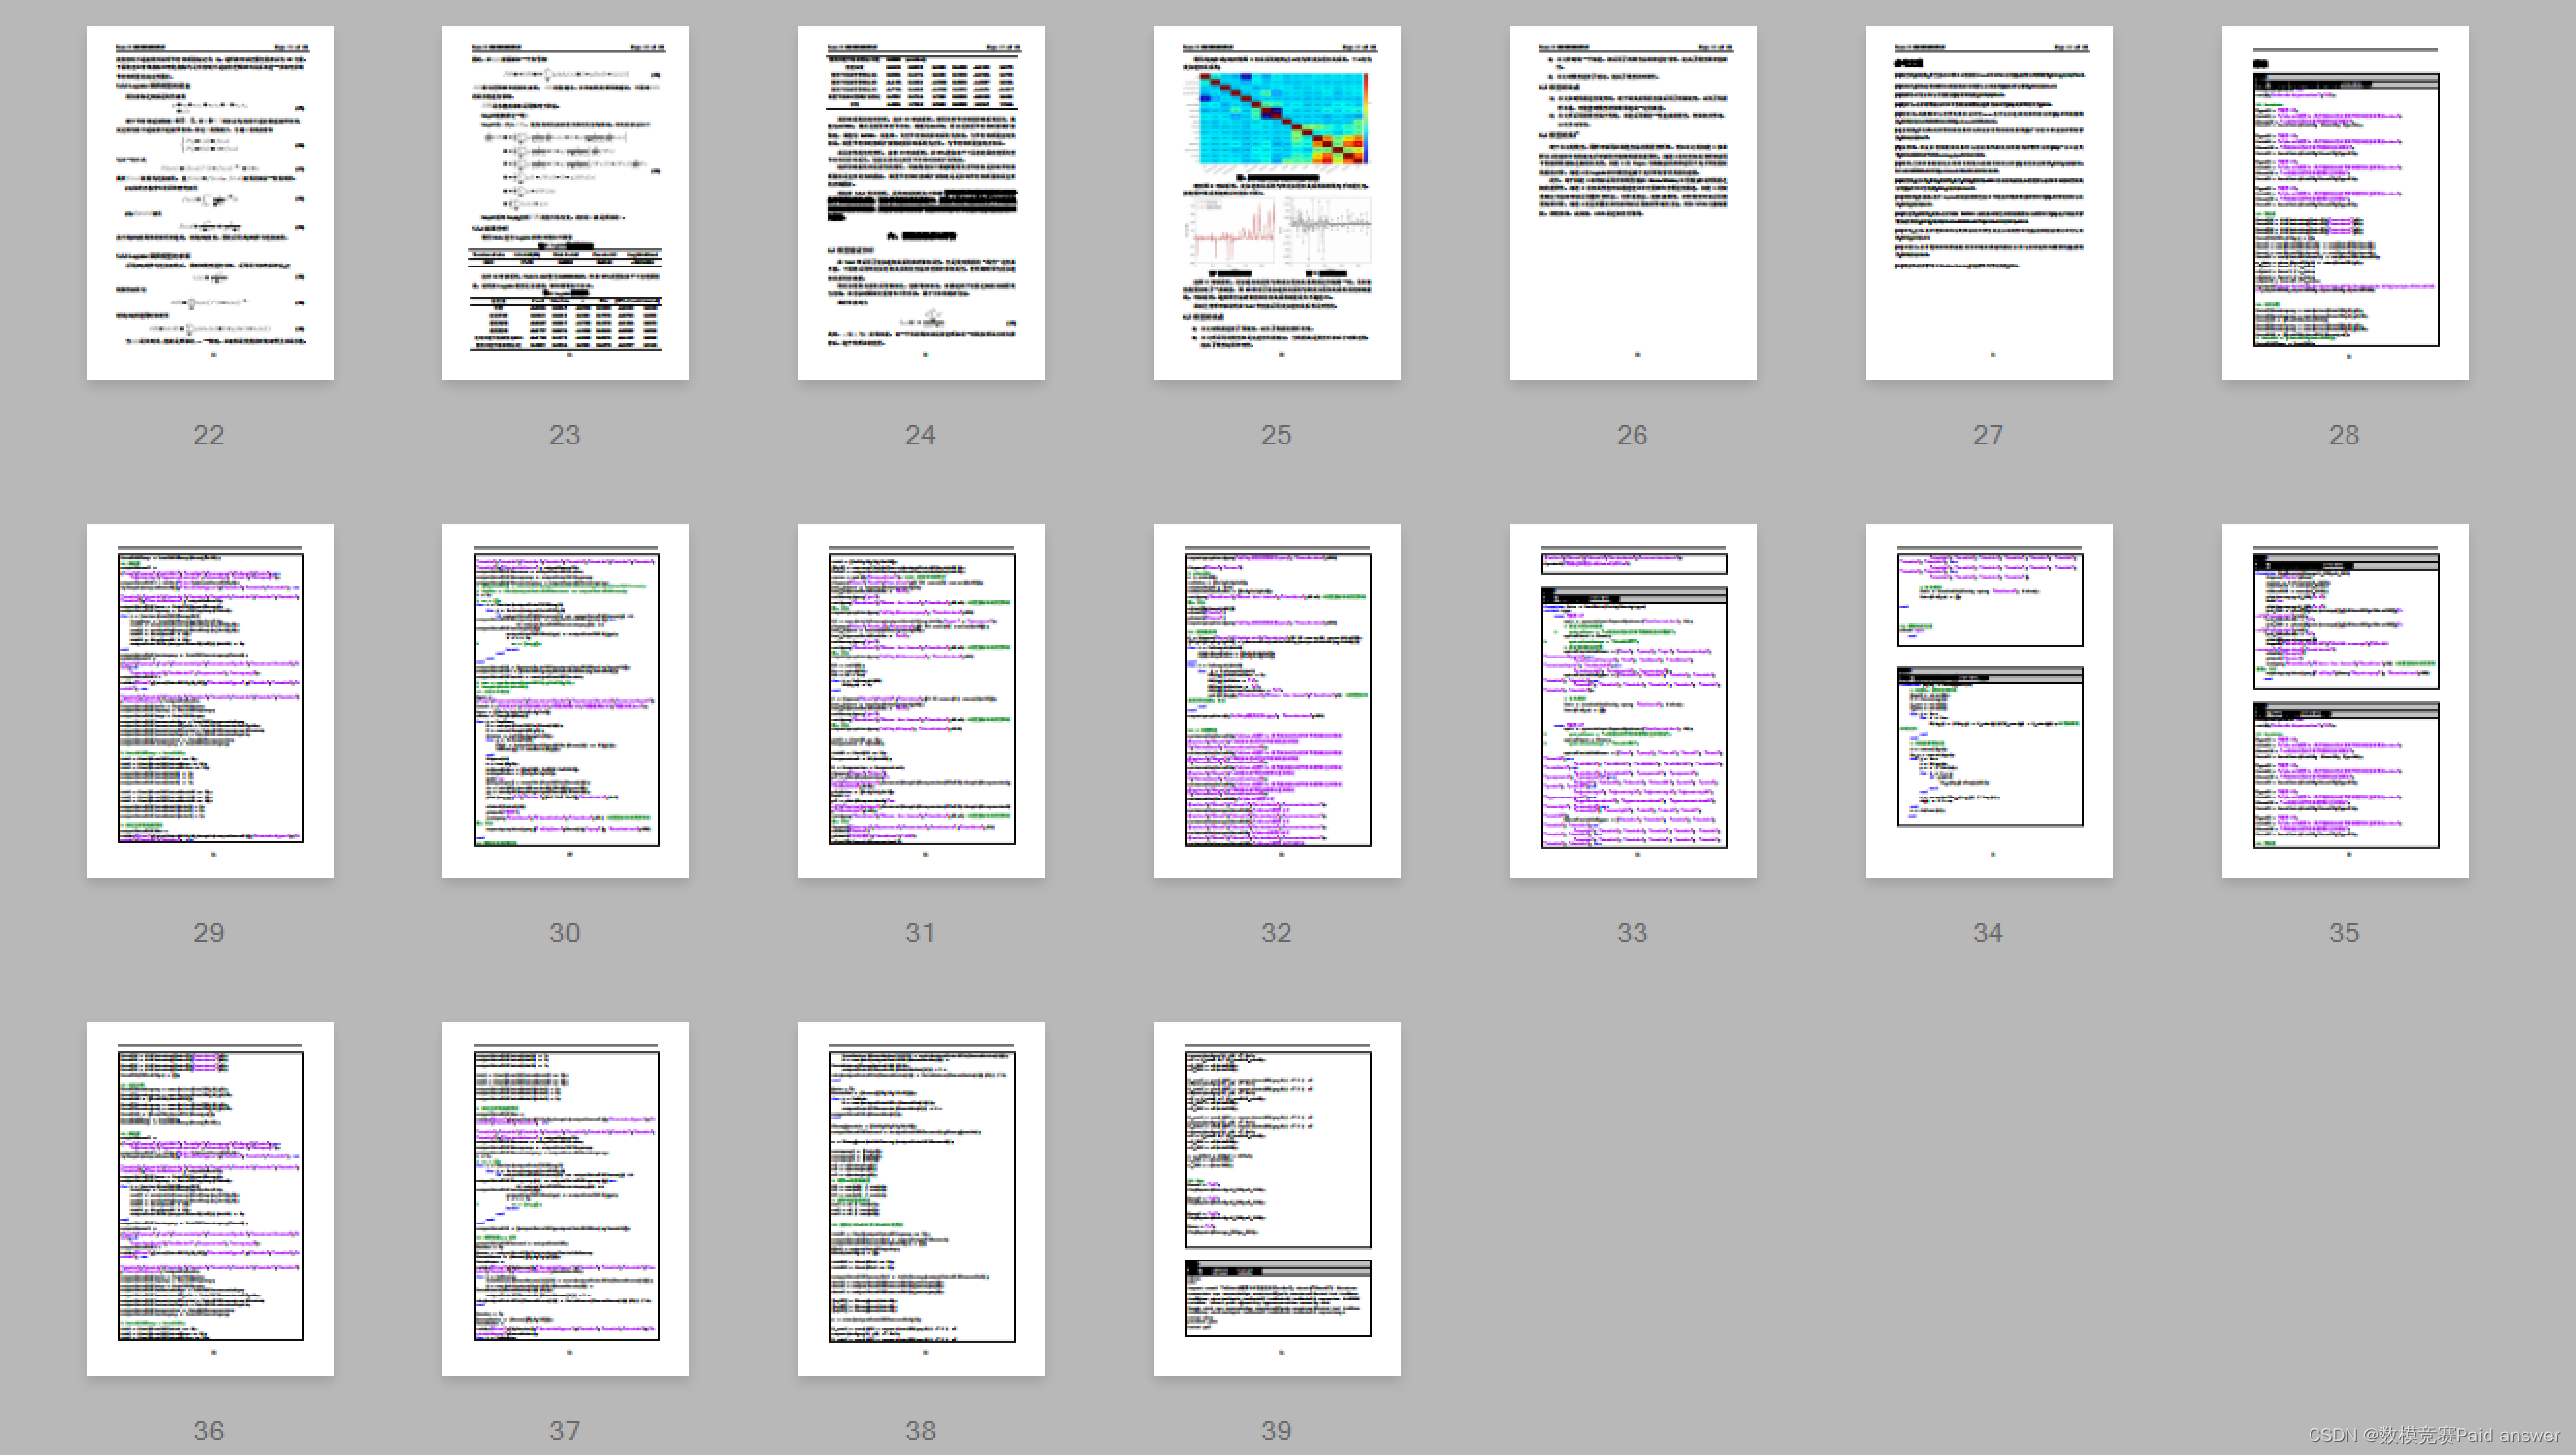Click the page number label 34

1989,933
